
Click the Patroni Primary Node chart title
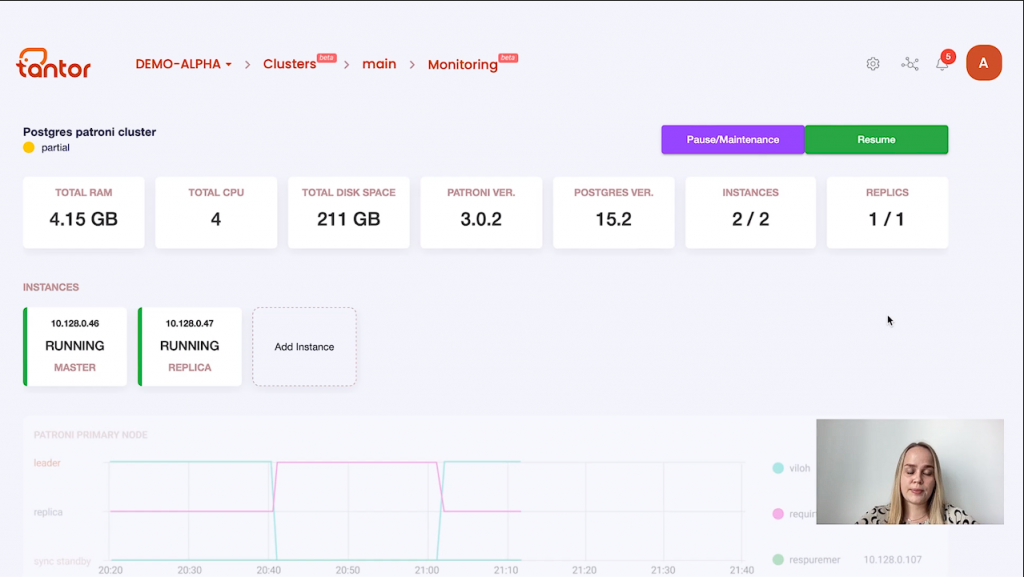pos(91,435)
